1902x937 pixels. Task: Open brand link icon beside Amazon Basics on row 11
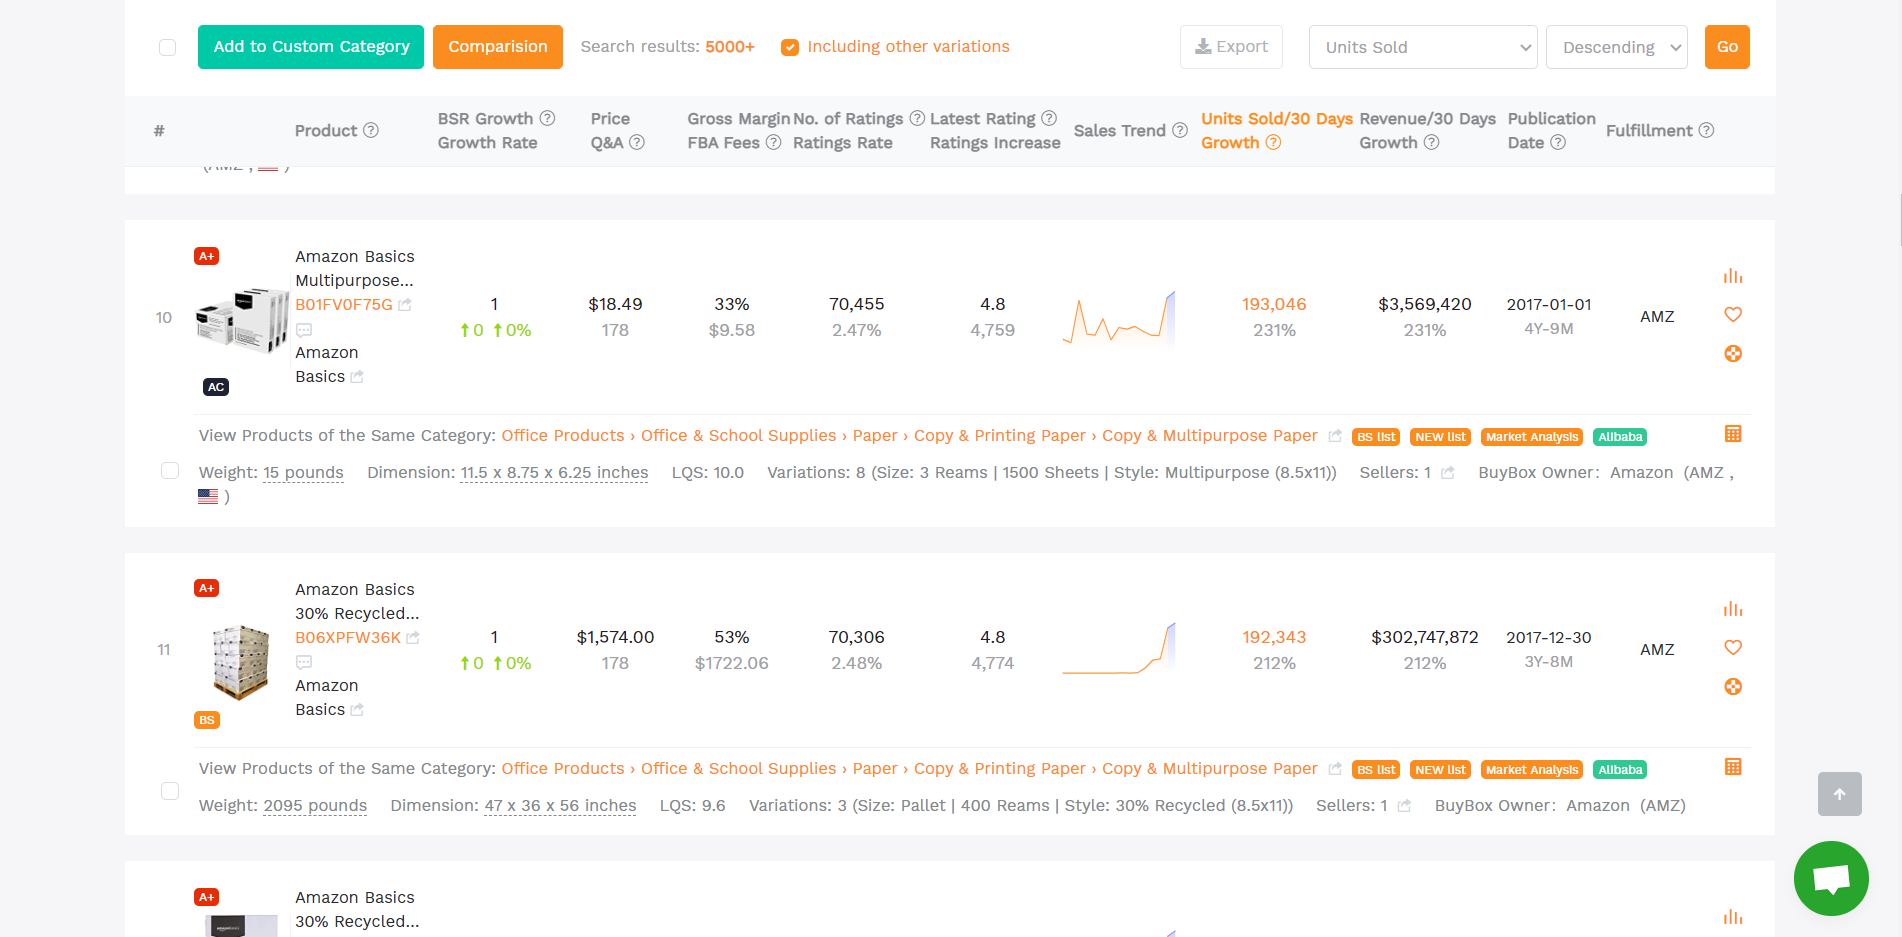point(357,710)
